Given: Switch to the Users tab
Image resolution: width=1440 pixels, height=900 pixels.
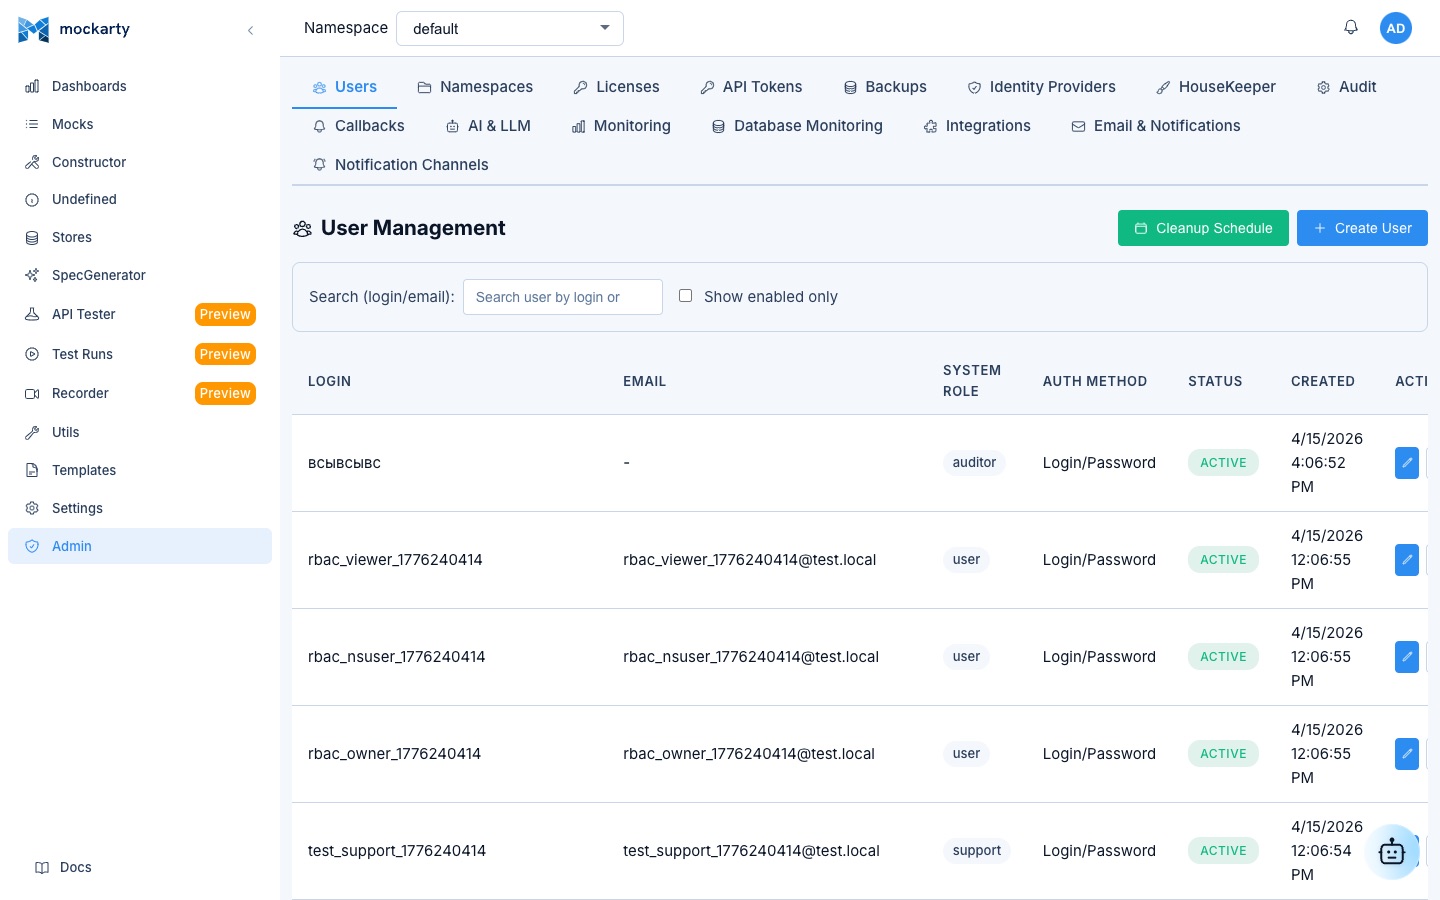Looking at the screenshot, I should (344, 87).
